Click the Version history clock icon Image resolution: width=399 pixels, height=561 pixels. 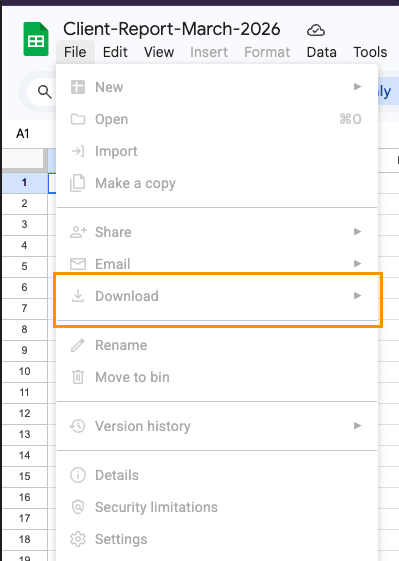point(78,426)
